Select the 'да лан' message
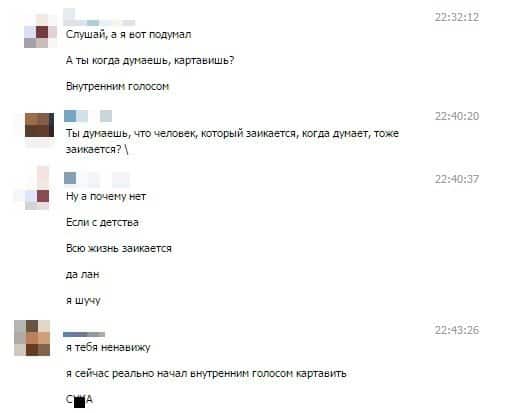Screen dimensions: 508x413 (82, 274)
